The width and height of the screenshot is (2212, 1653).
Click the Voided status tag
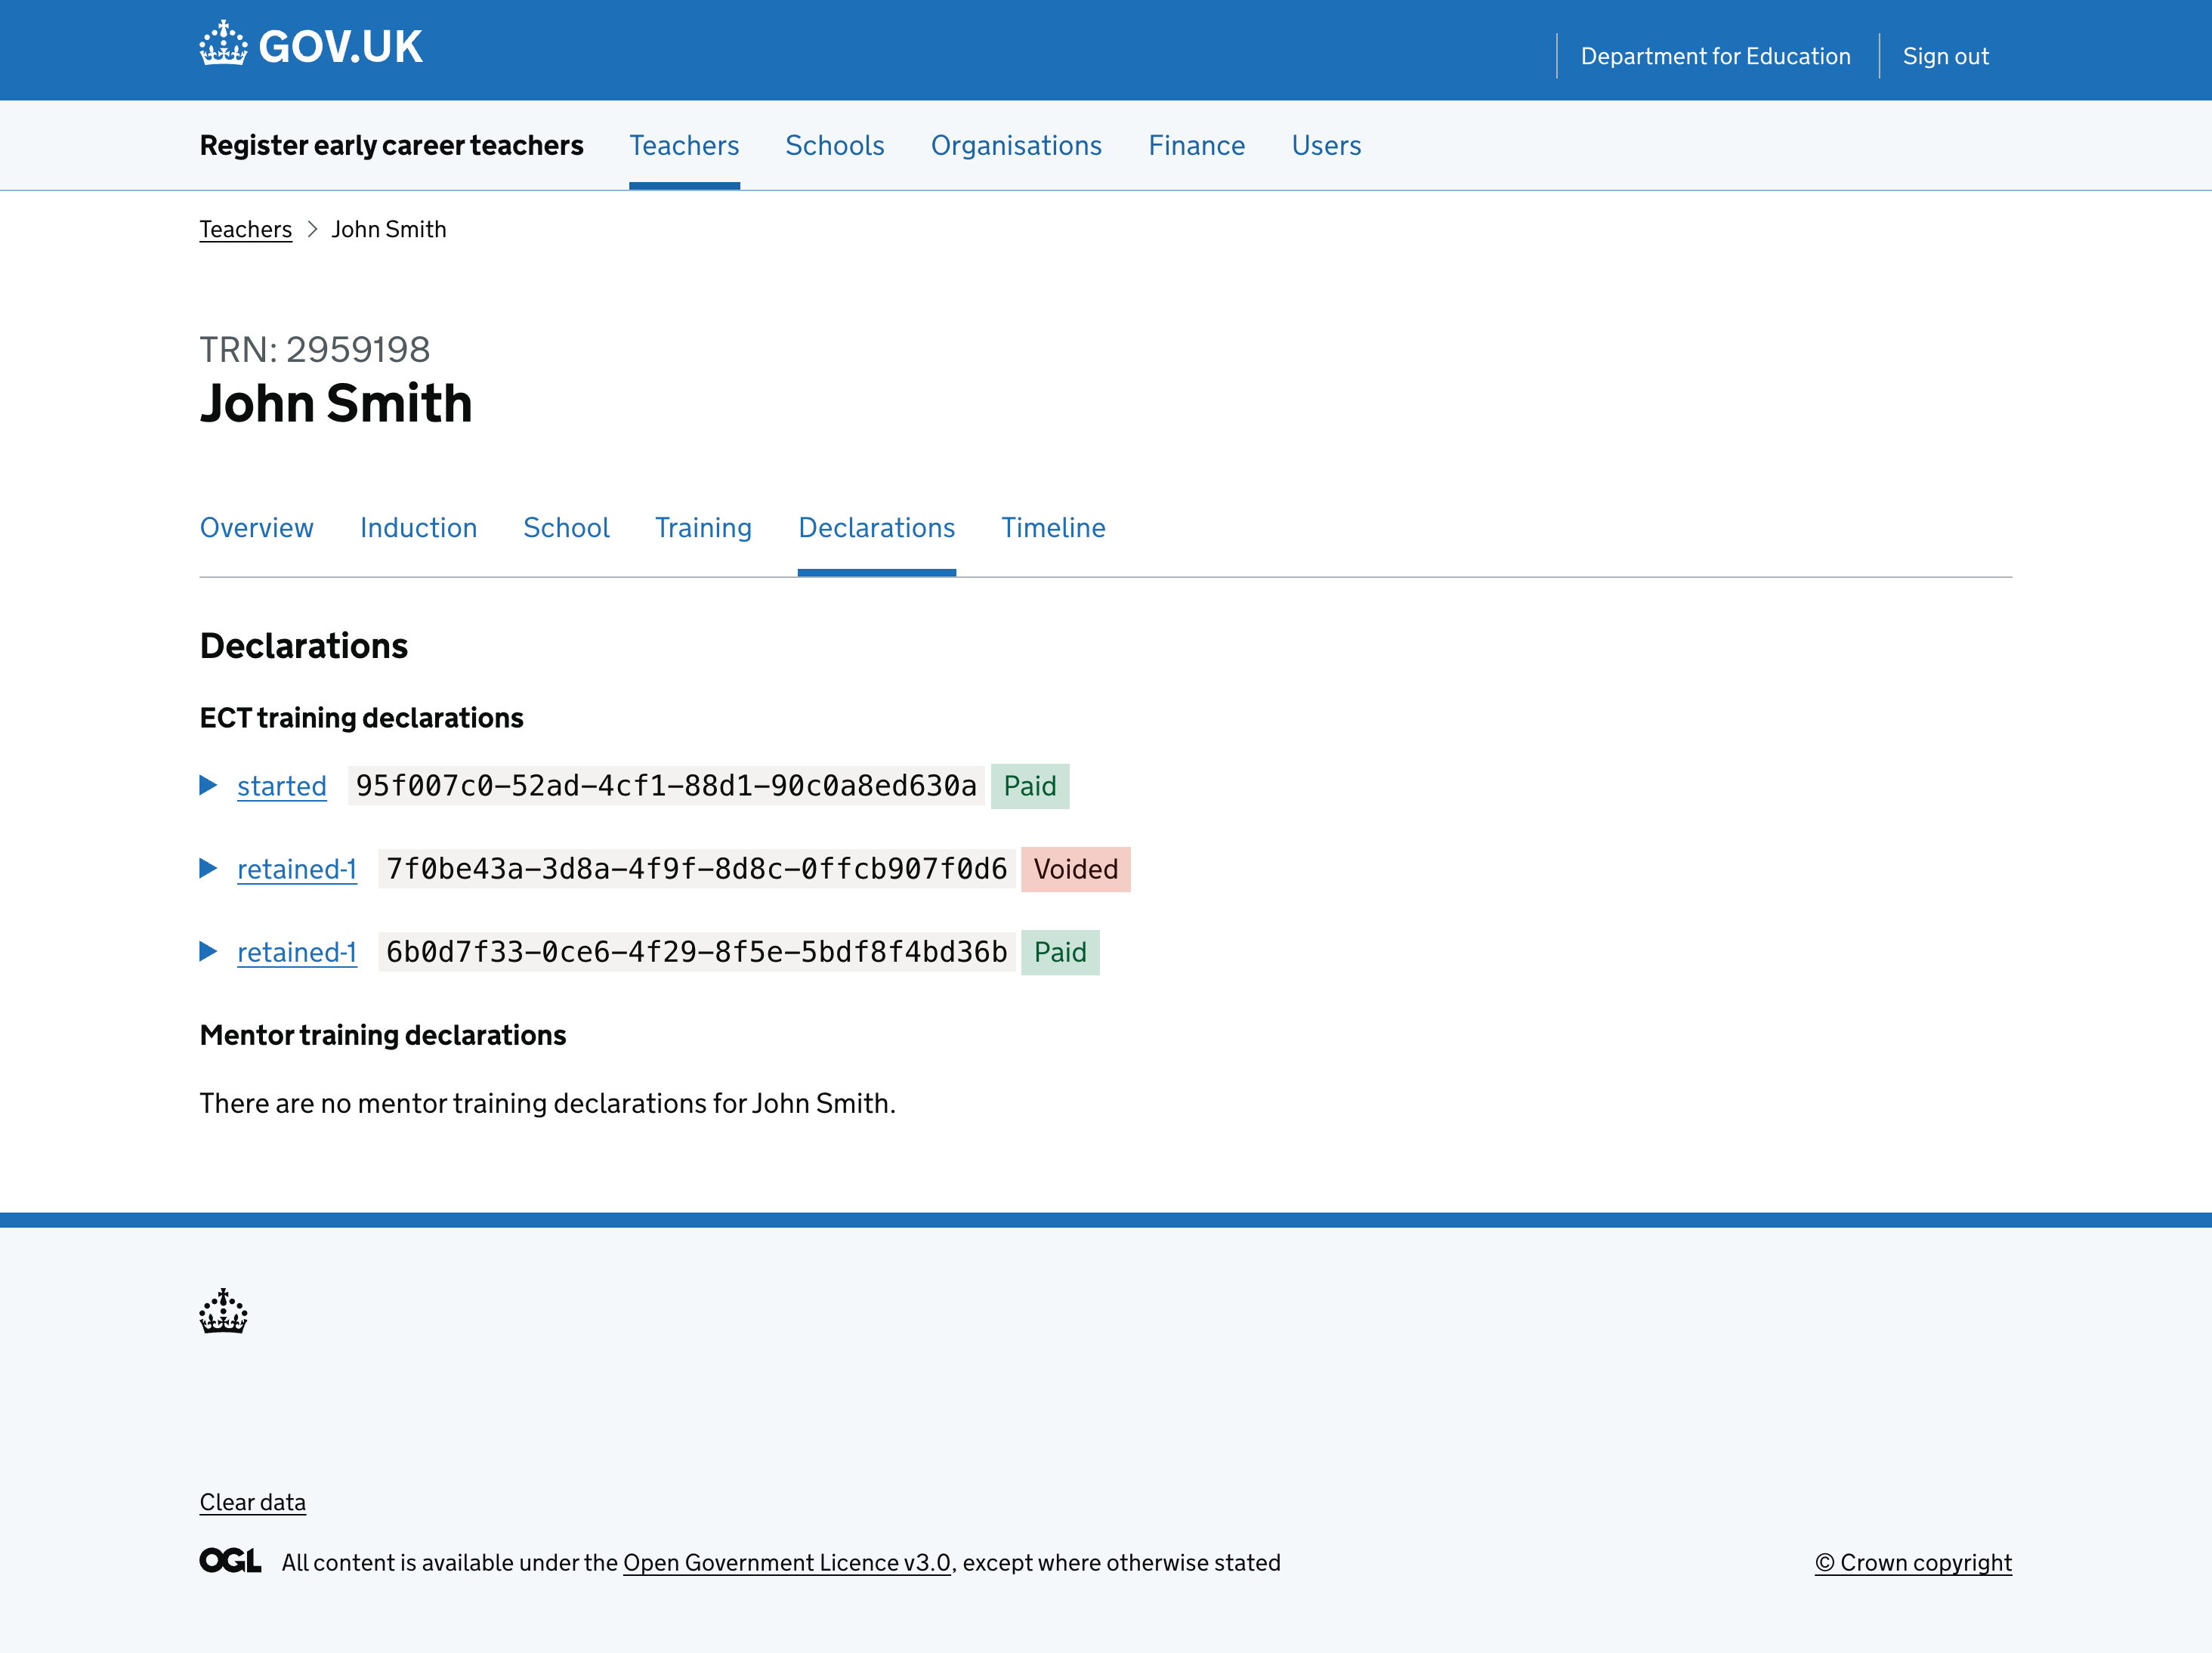tap(1075, 869)
